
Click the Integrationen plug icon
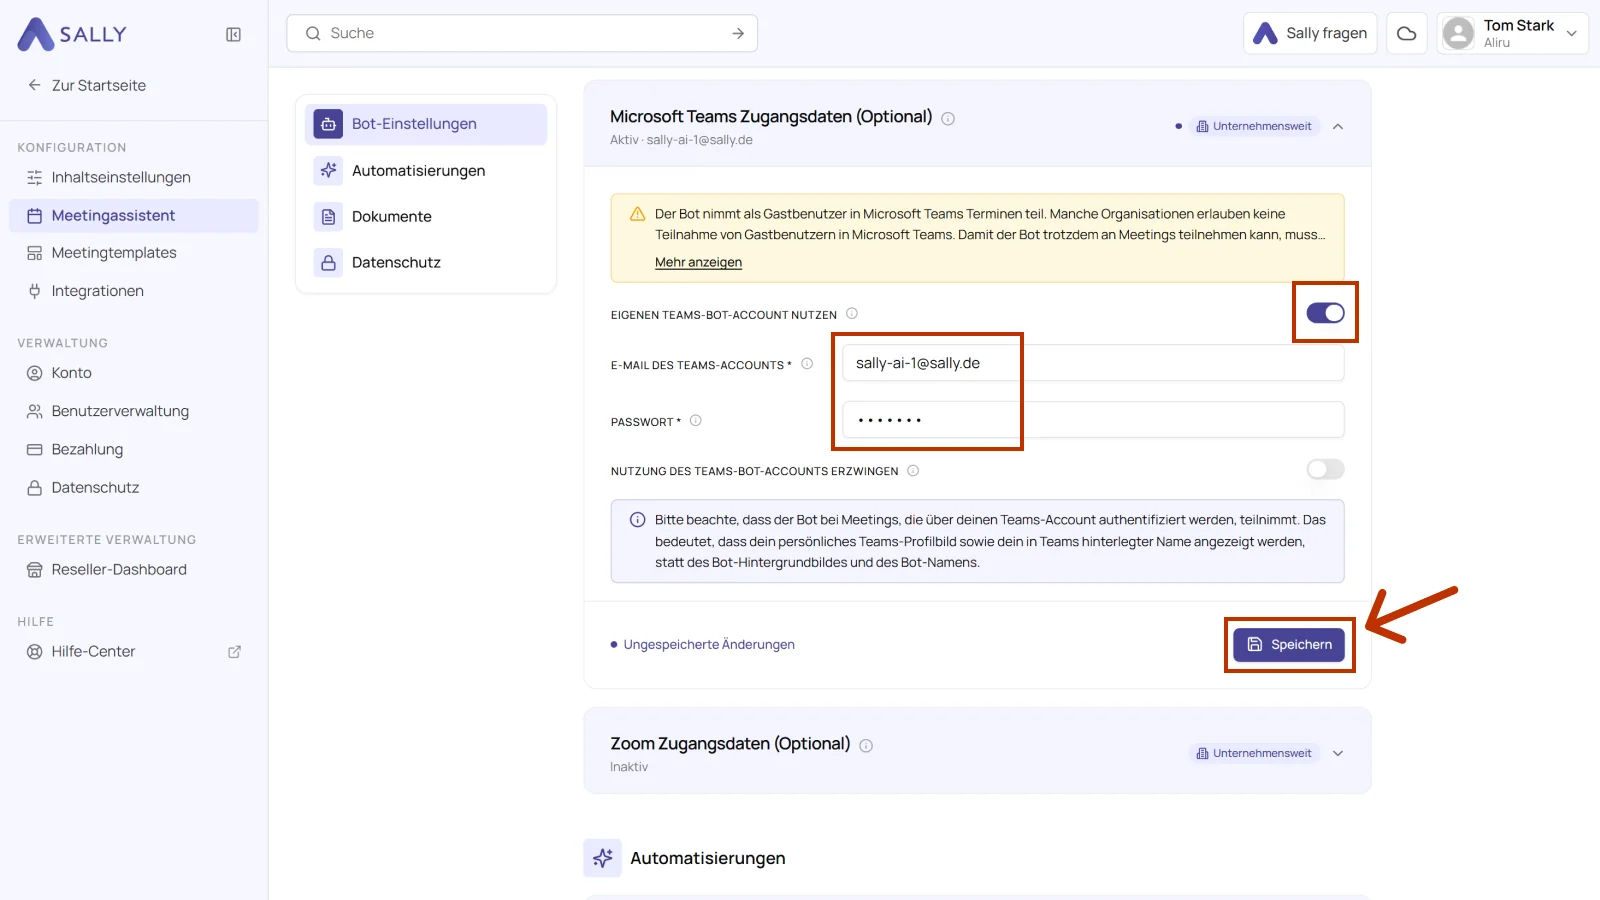pyautogui.click(x=35, y=291)
